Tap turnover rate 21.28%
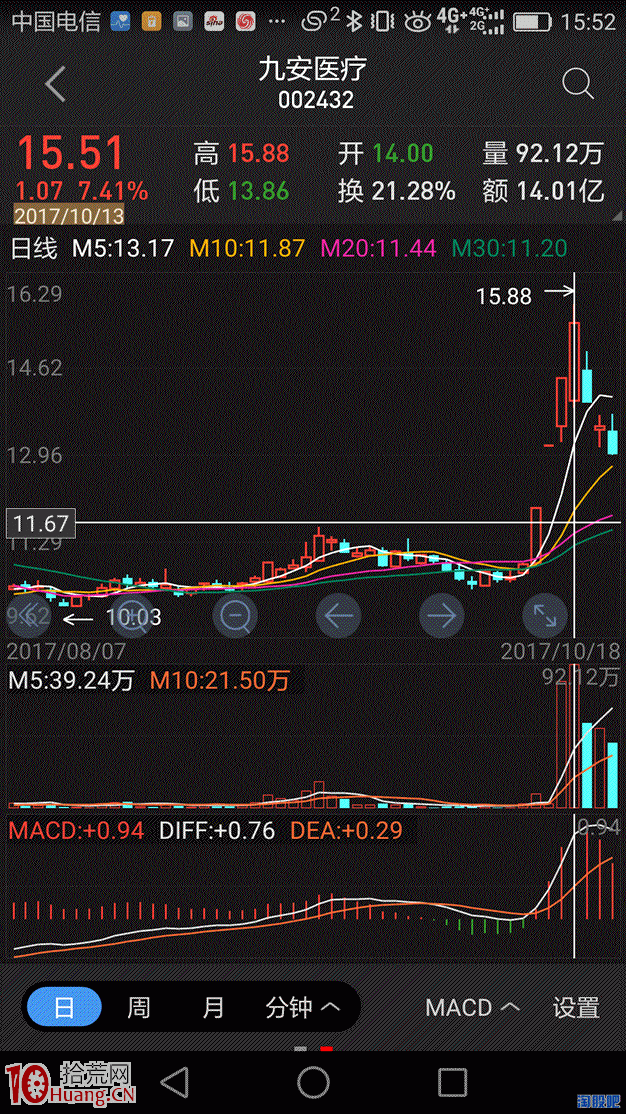Screen dimensions: 626x1114 click(413, 190)
